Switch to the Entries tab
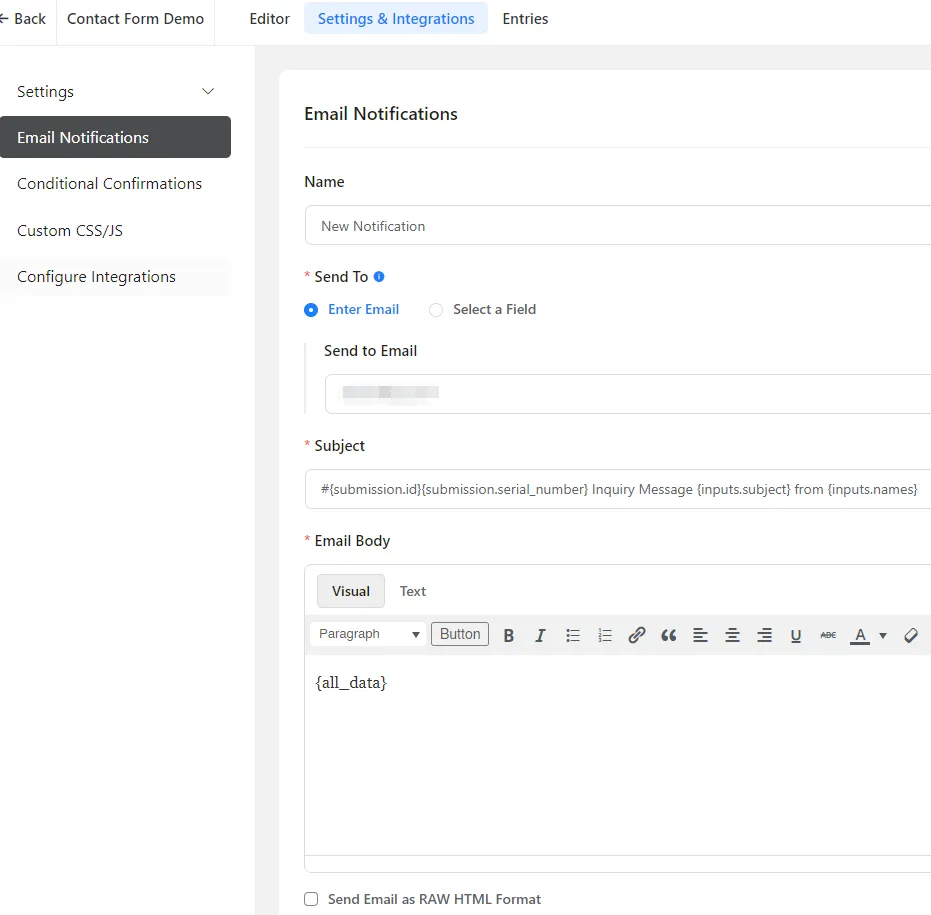This screenshot has height=915, width=931. 525,19
